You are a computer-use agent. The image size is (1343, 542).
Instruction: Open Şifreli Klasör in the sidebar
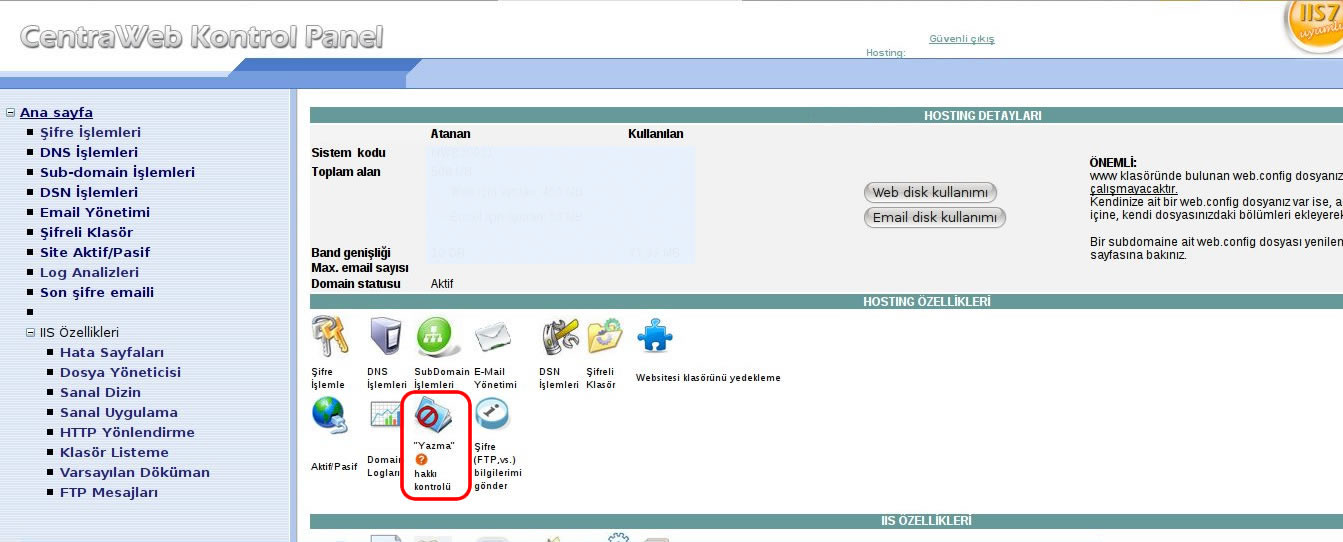click(x=86, y=233)
